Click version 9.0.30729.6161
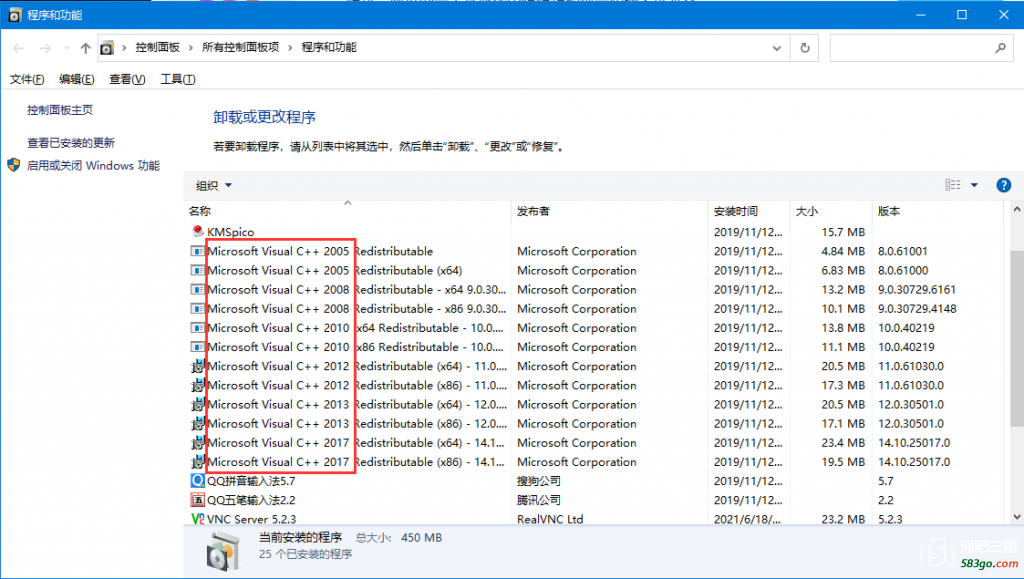This screenshot has height=579, width=1024. (x=917, y=289)
